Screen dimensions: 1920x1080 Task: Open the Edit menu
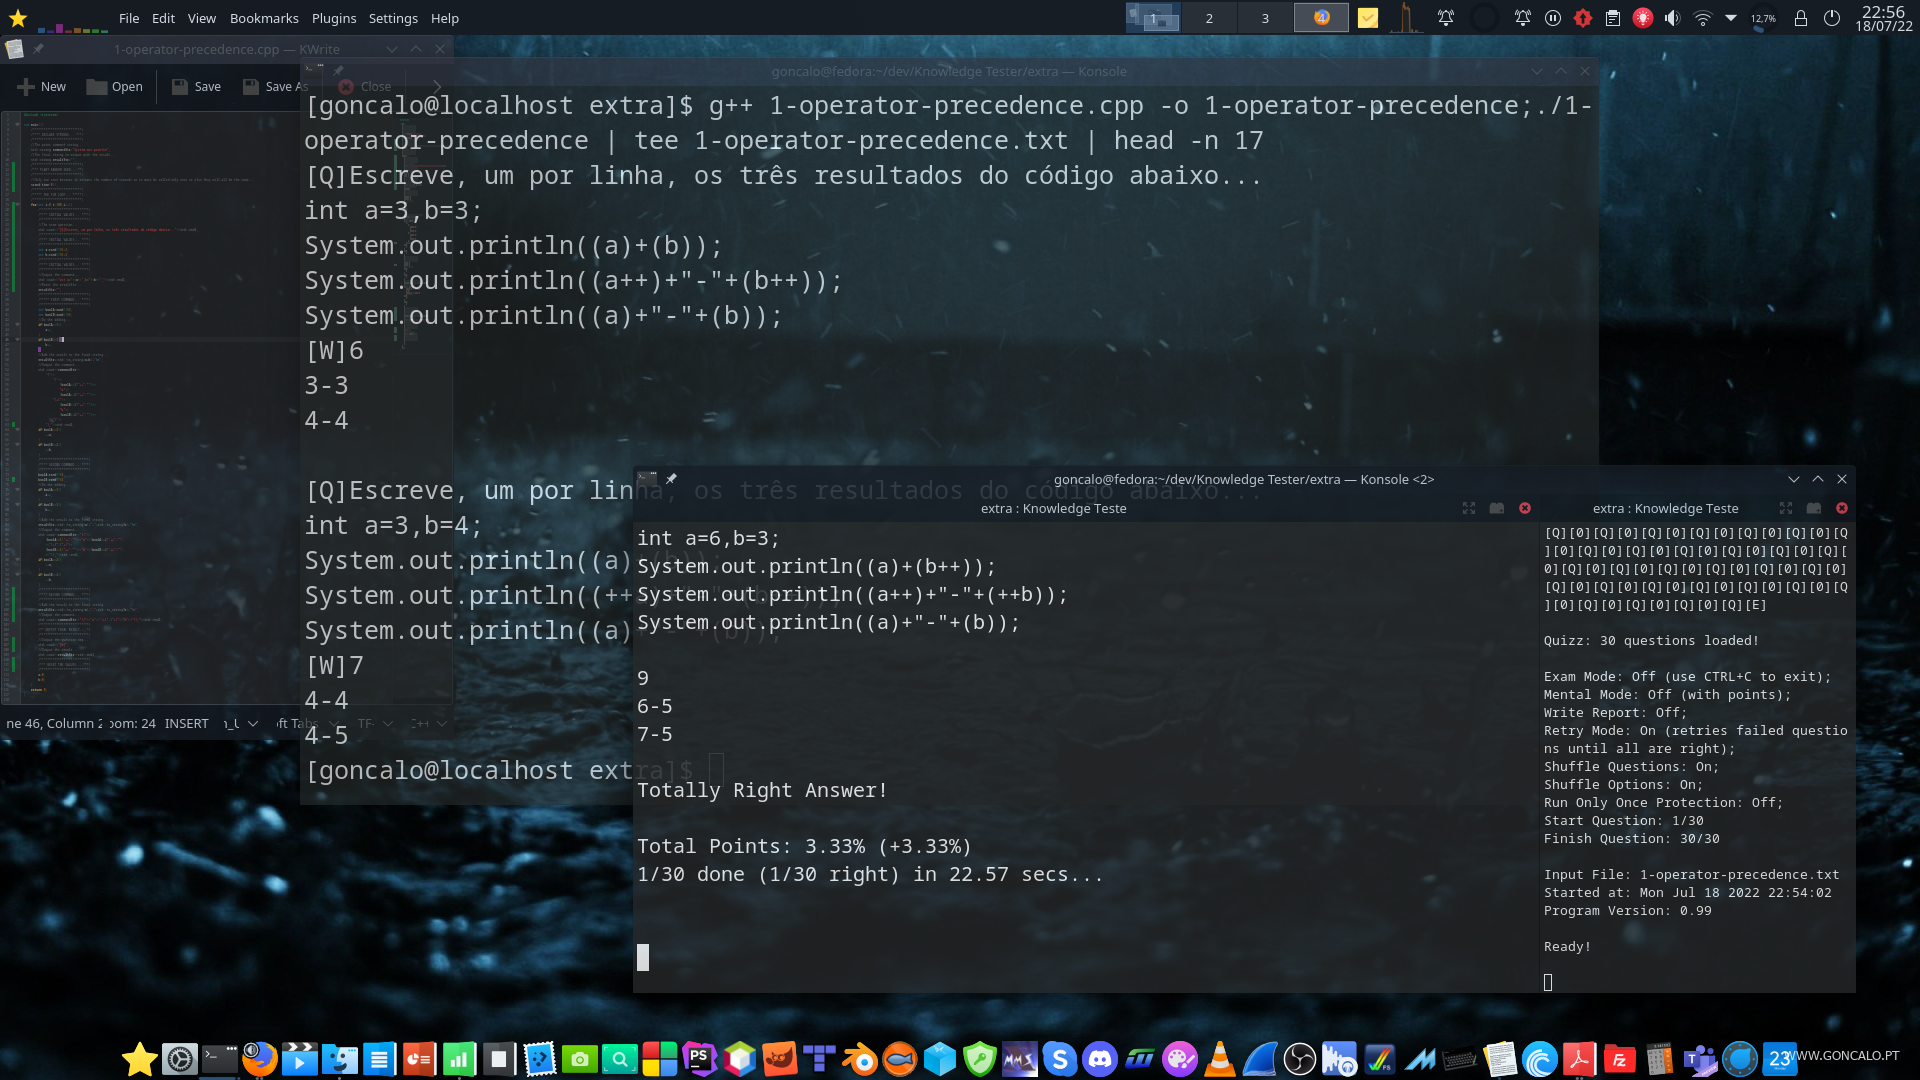tap(163, 18)
